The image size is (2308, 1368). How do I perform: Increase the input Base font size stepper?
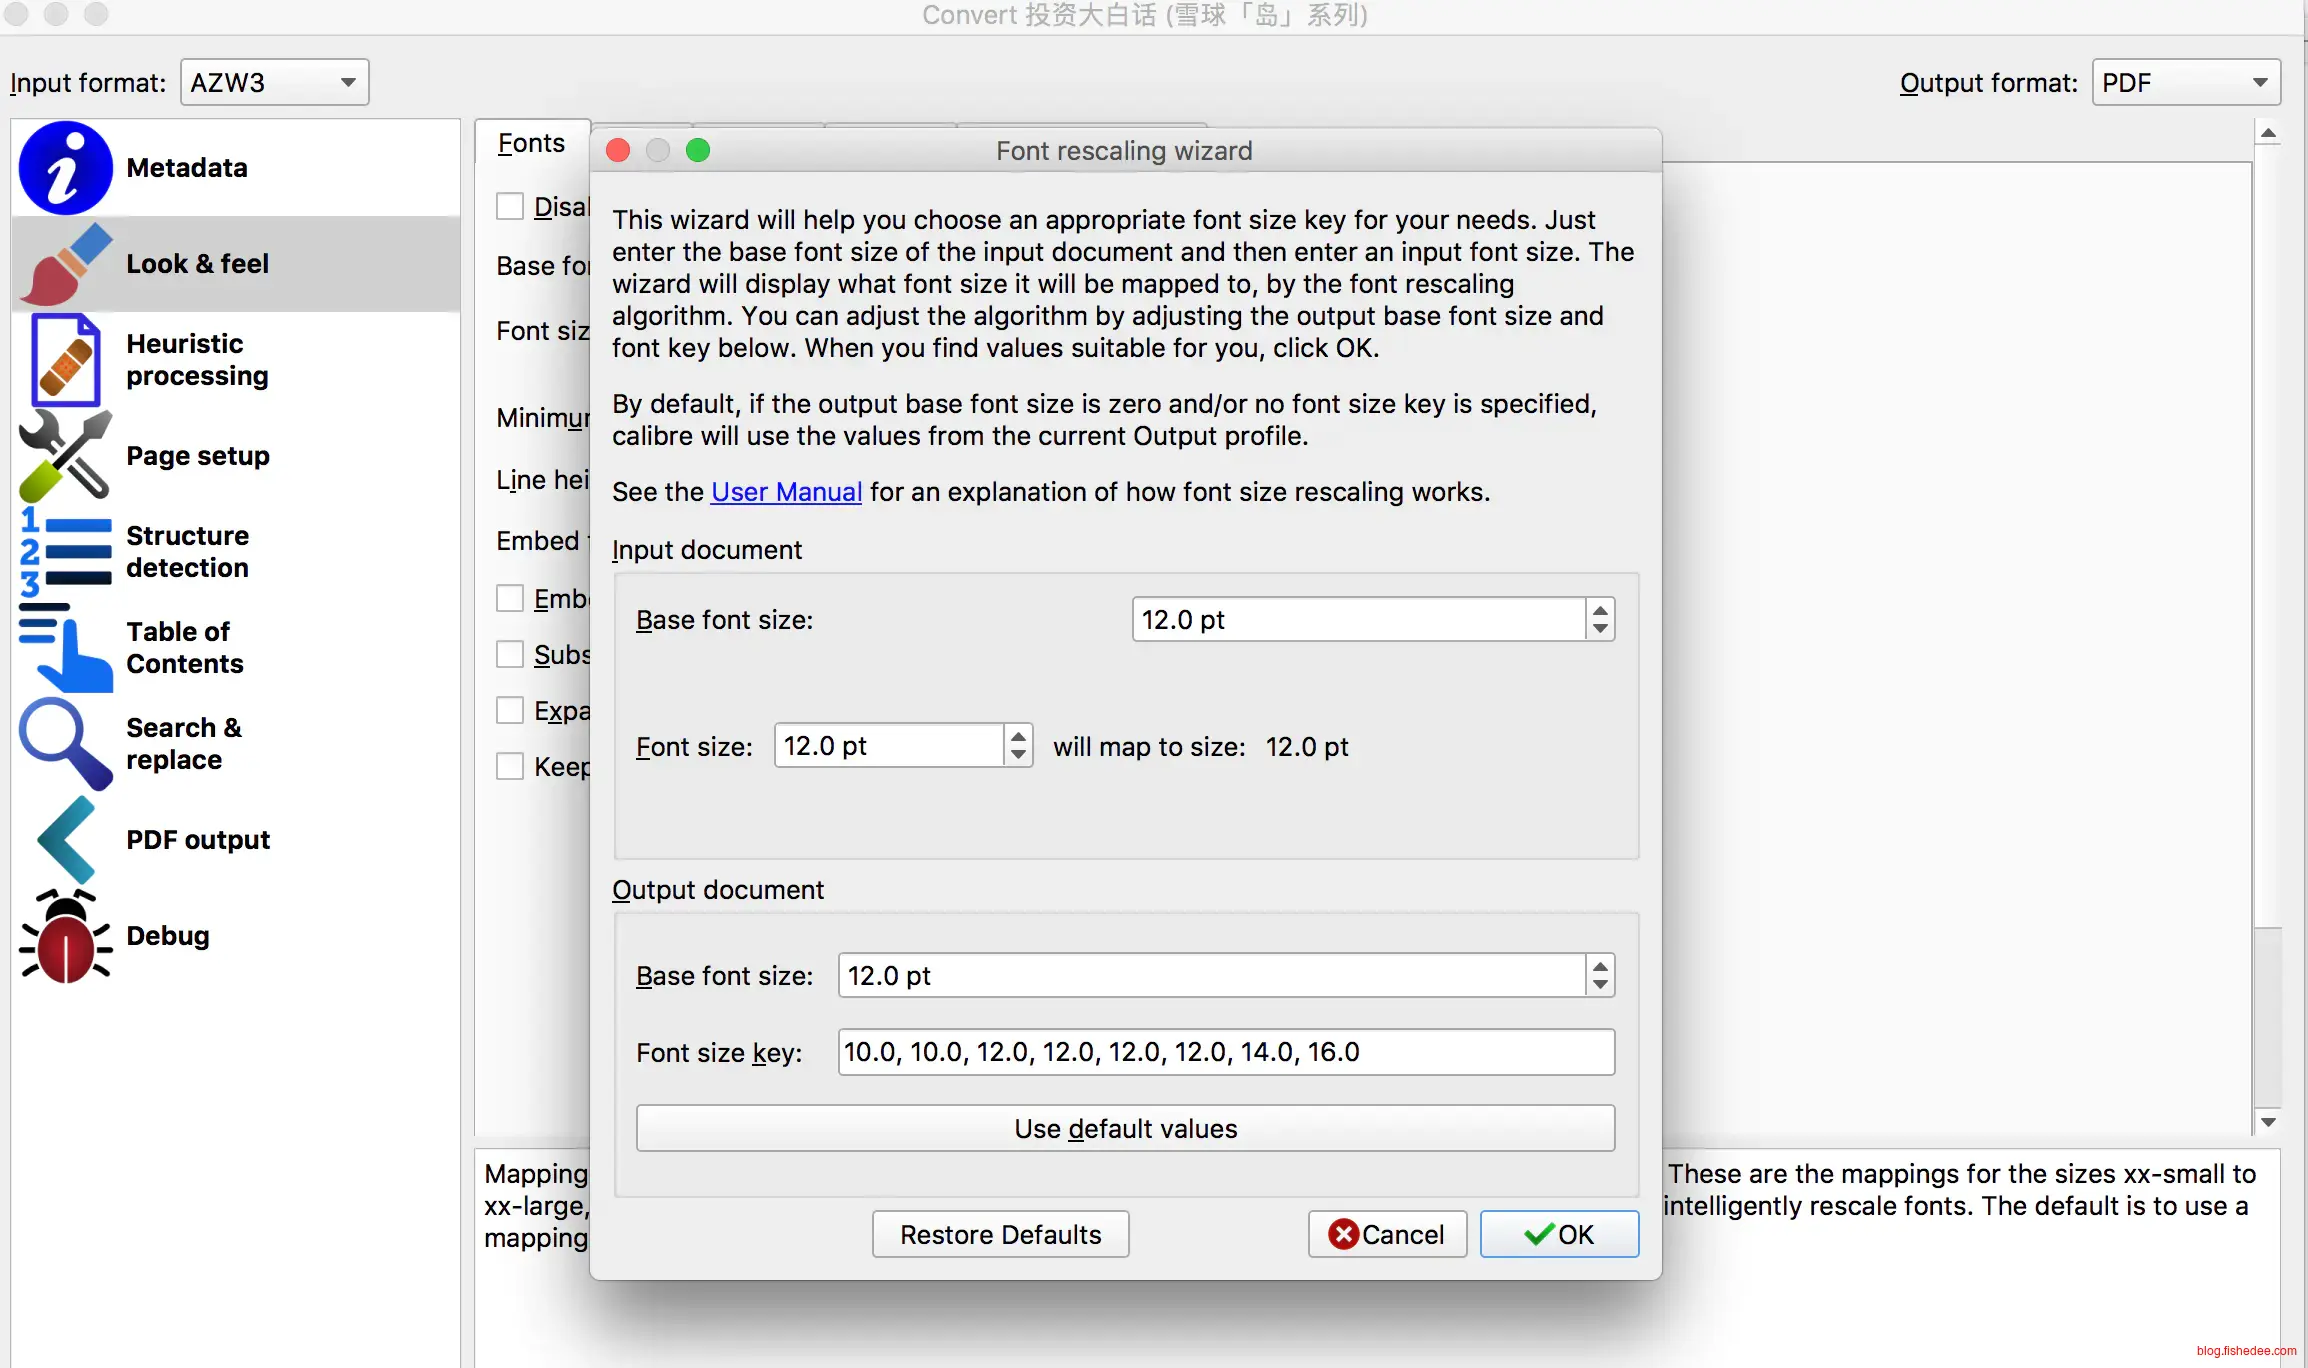[1600, 609]
